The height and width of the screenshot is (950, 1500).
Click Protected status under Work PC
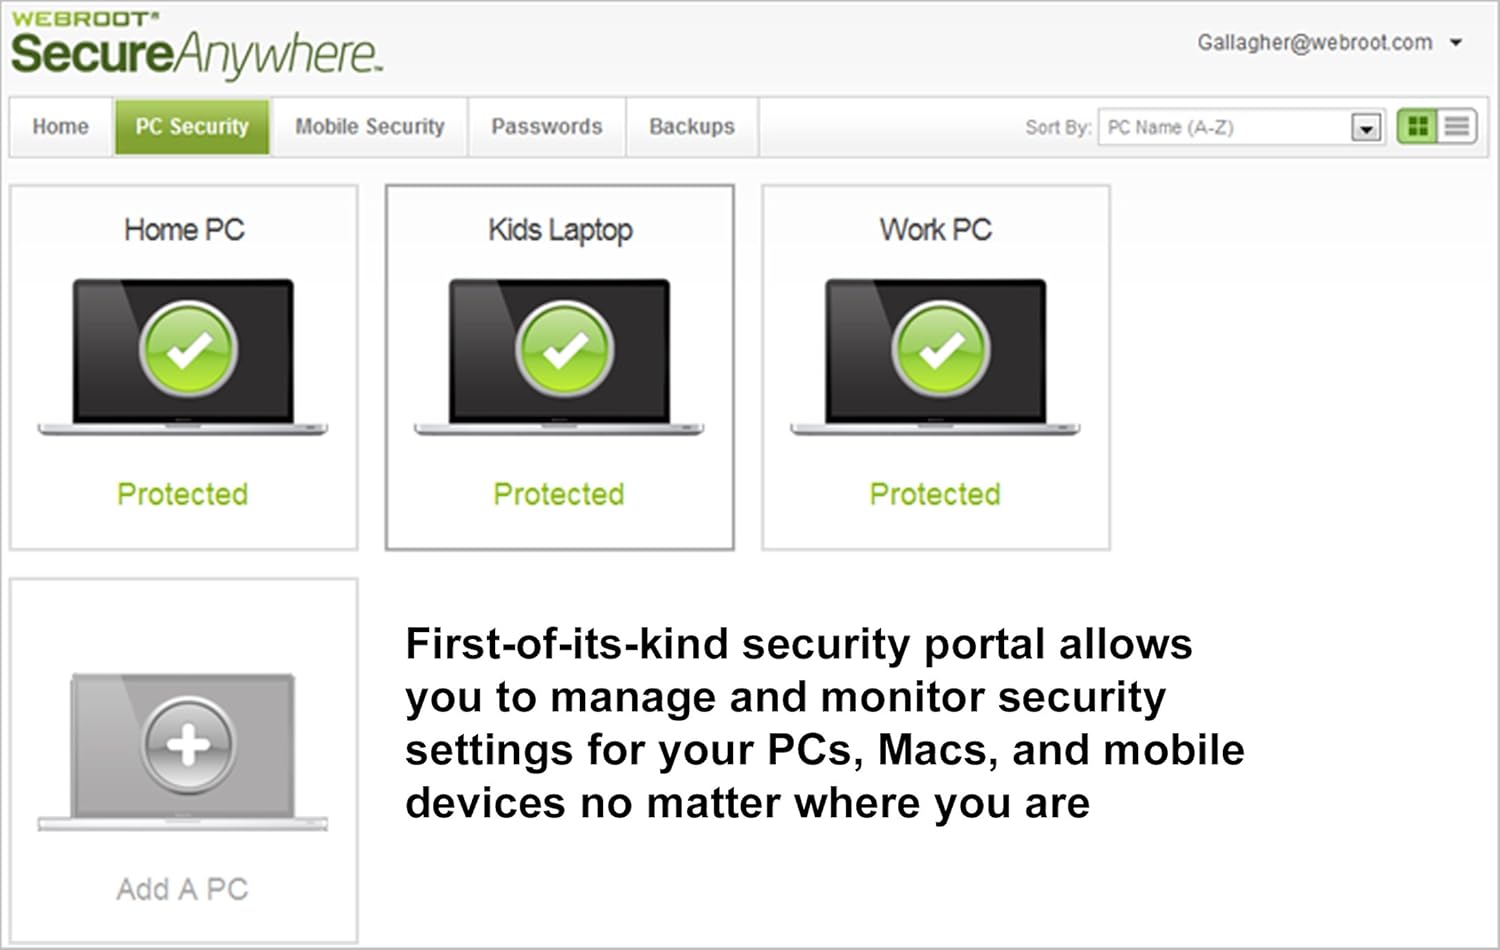pyautogui.click(x=935, y=494)
